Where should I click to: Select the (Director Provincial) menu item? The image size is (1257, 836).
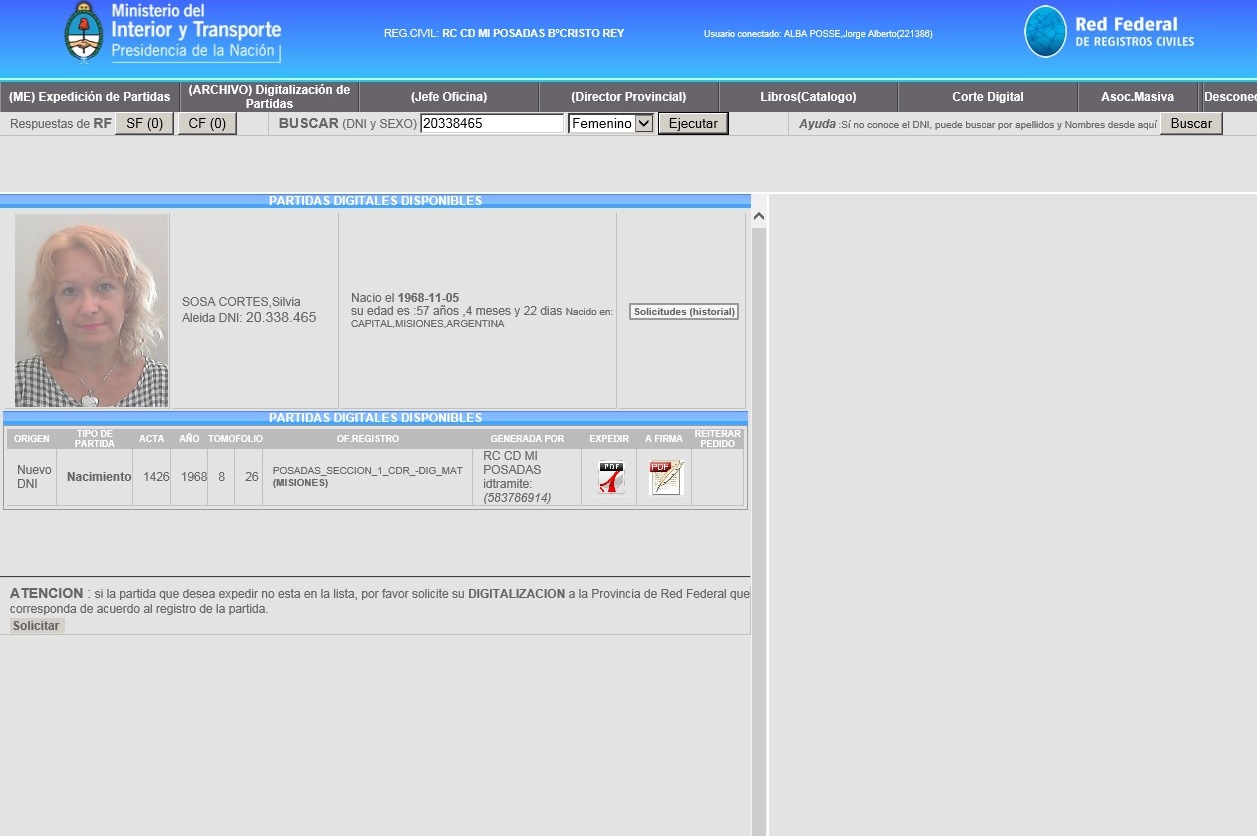pos(628,97)
